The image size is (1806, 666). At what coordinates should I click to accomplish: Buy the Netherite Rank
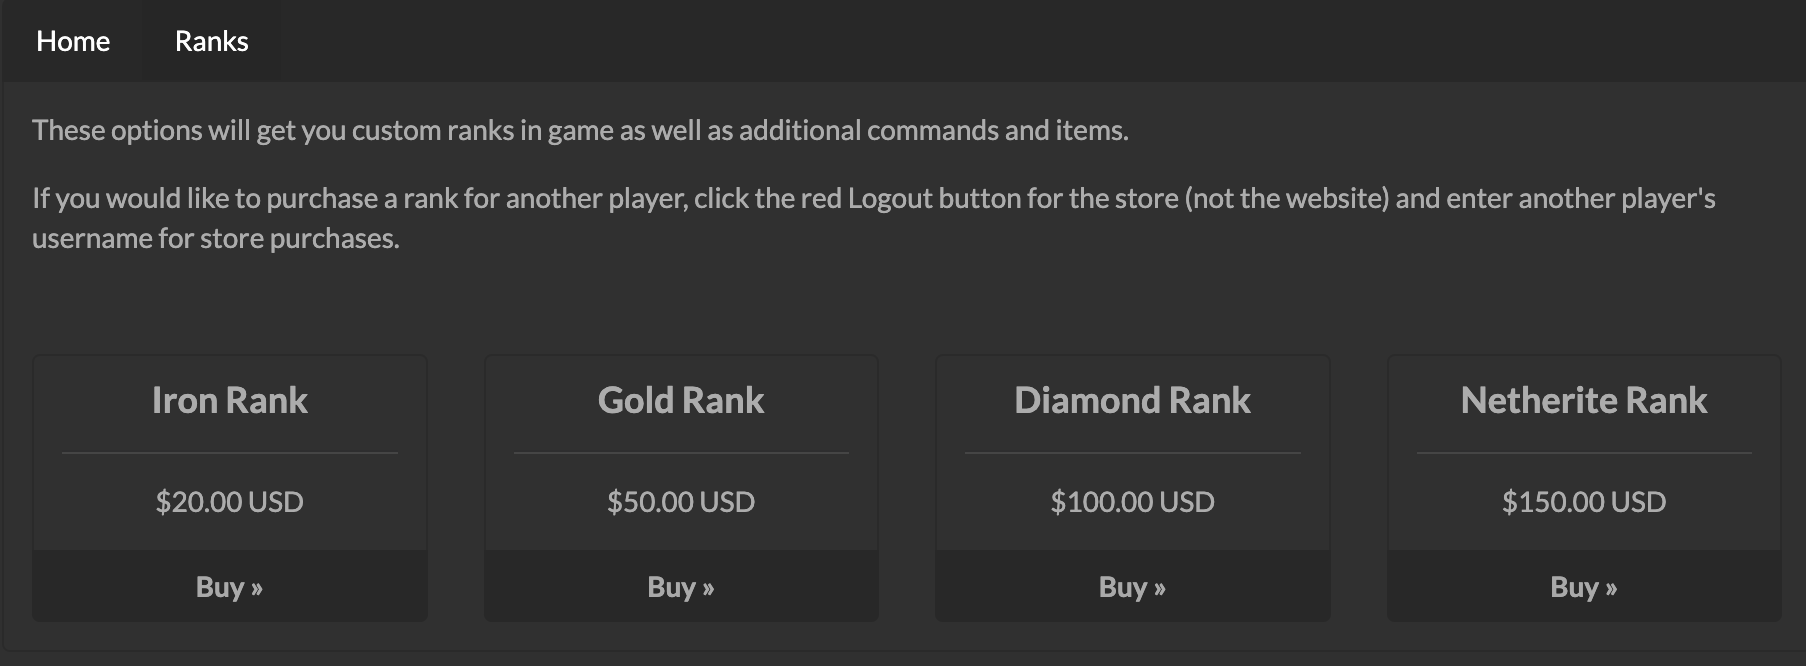(1584, 586)
